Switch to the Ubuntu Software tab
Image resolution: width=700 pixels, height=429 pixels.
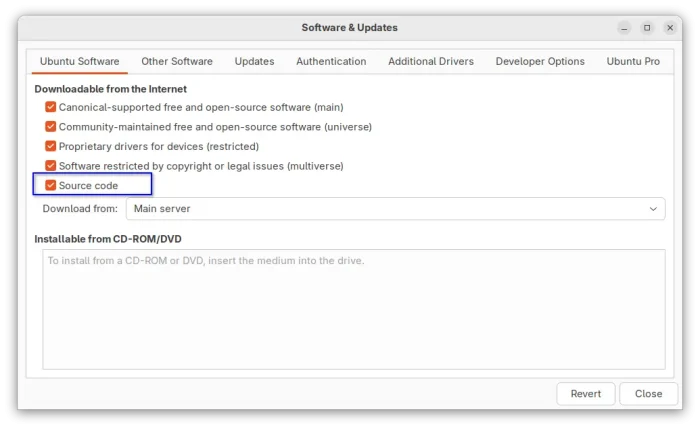pyautogui.click(x=79, y=62)
